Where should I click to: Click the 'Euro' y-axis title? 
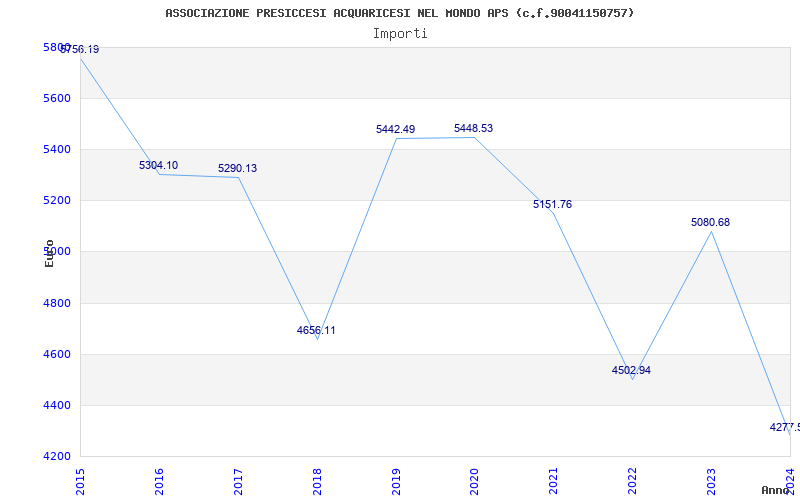tap(49, 253)
